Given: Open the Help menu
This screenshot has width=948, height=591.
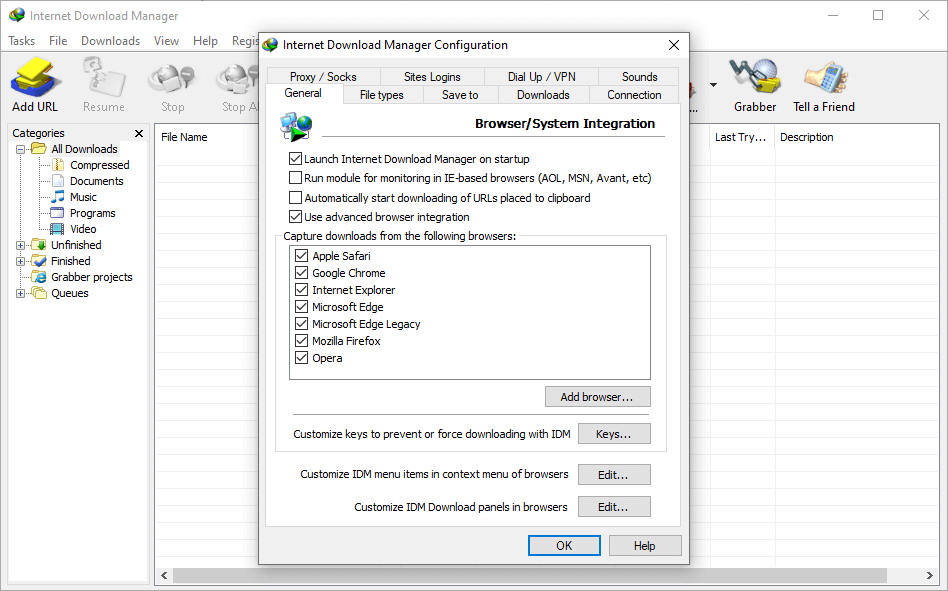Looking at the screenshot, I should (x=205, y=40).
